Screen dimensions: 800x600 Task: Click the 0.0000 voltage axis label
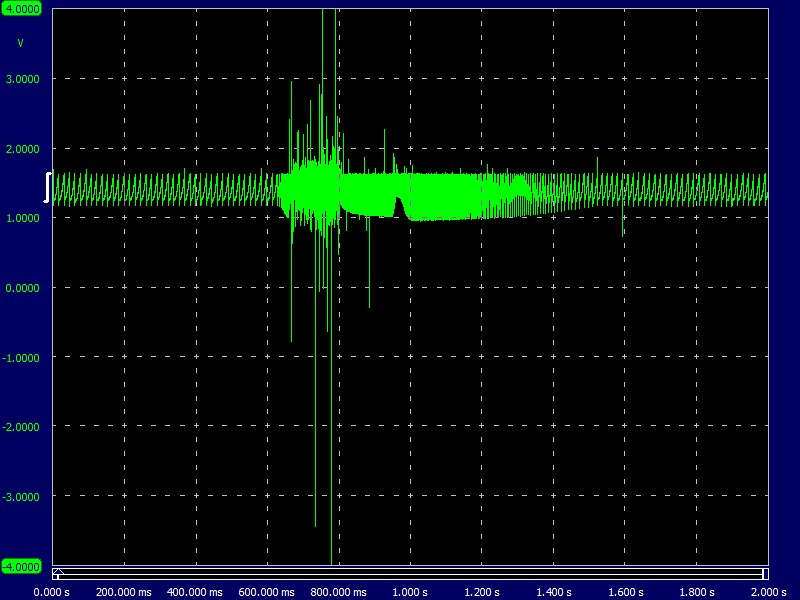[x=22, y=288]
